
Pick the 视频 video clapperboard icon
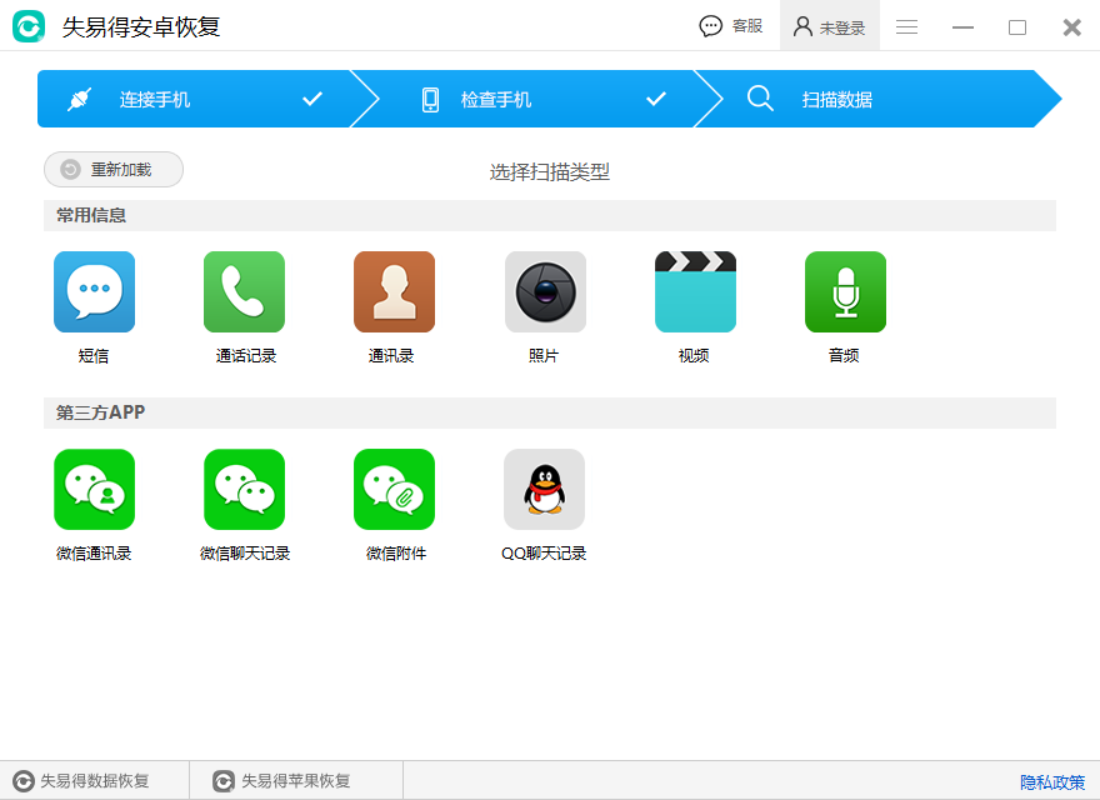pos(695,292)
